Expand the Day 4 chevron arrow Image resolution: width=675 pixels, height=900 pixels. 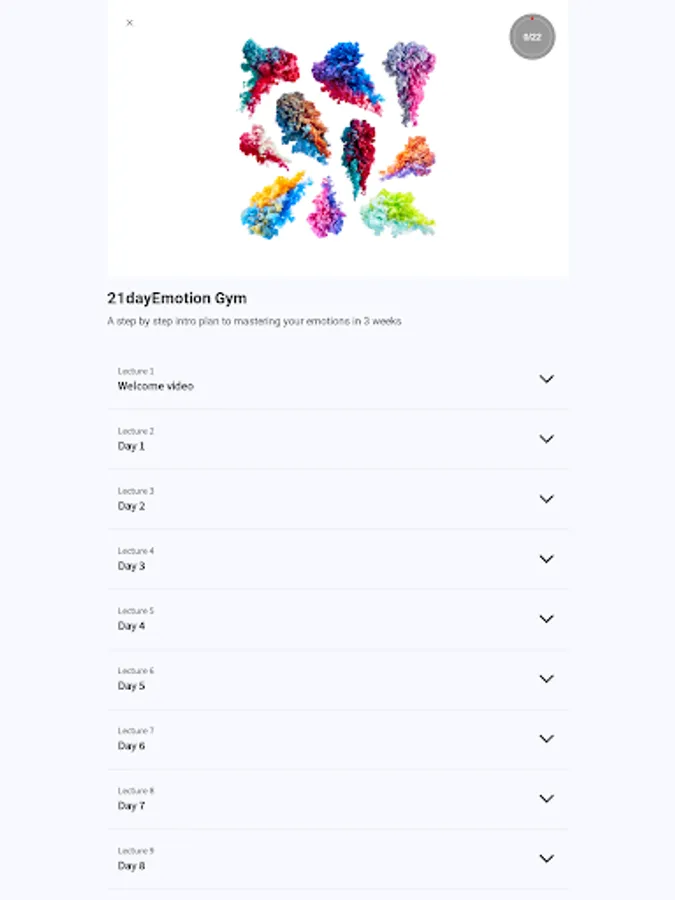coord(546,619)
